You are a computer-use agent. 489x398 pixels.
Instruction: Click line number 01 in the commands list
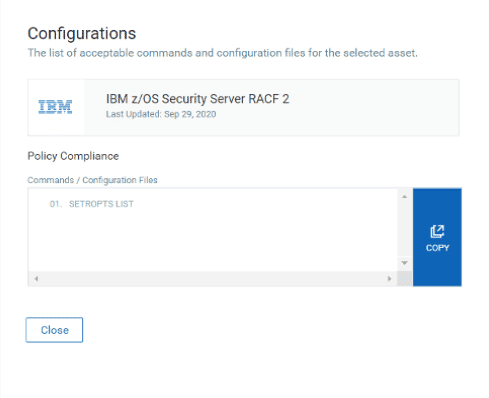[56, 204]
